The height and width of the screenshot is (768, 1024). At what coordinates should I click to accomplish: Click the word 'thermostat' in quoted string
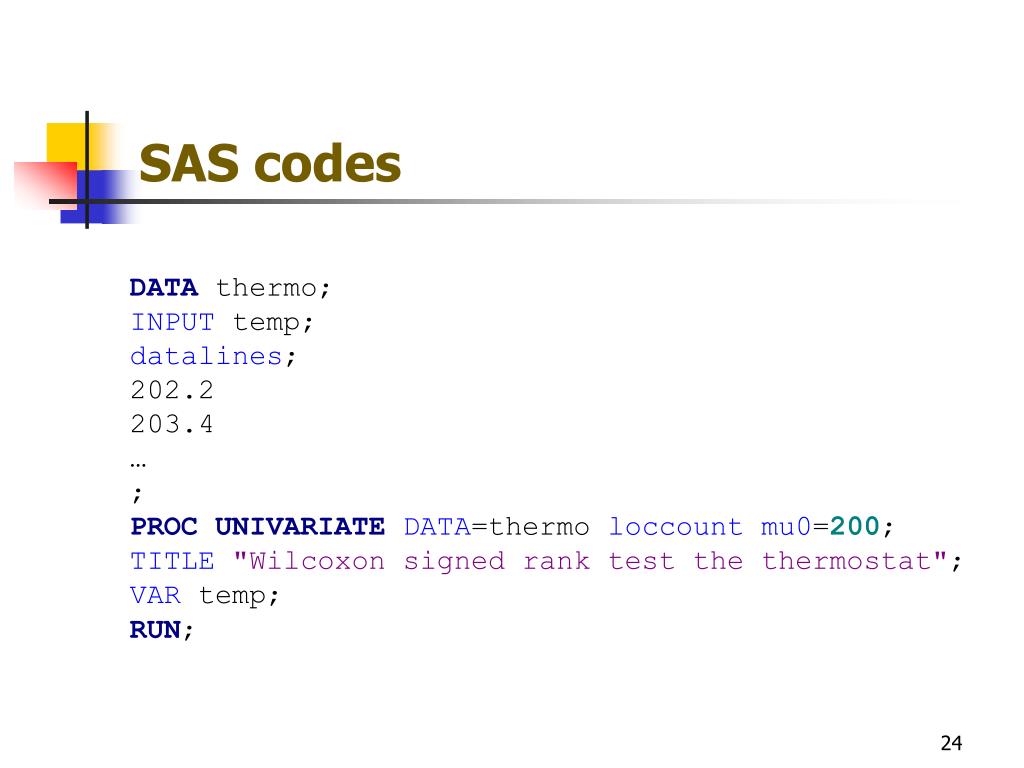(x=846, y=561)
